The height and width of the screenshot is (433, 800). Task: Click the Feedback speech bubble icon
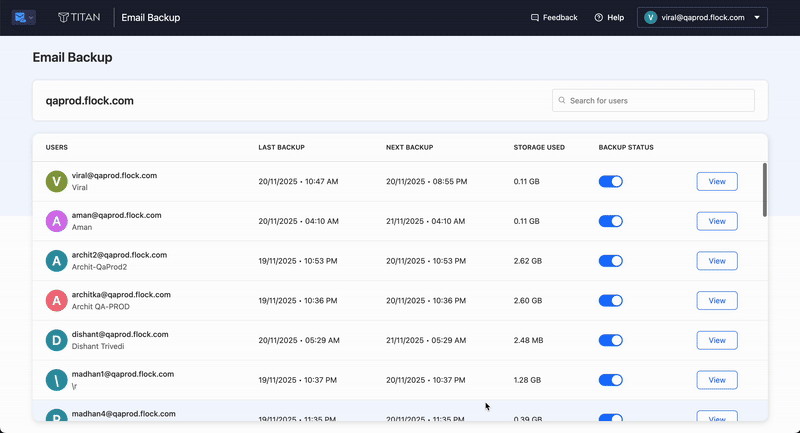click(535, 18)
